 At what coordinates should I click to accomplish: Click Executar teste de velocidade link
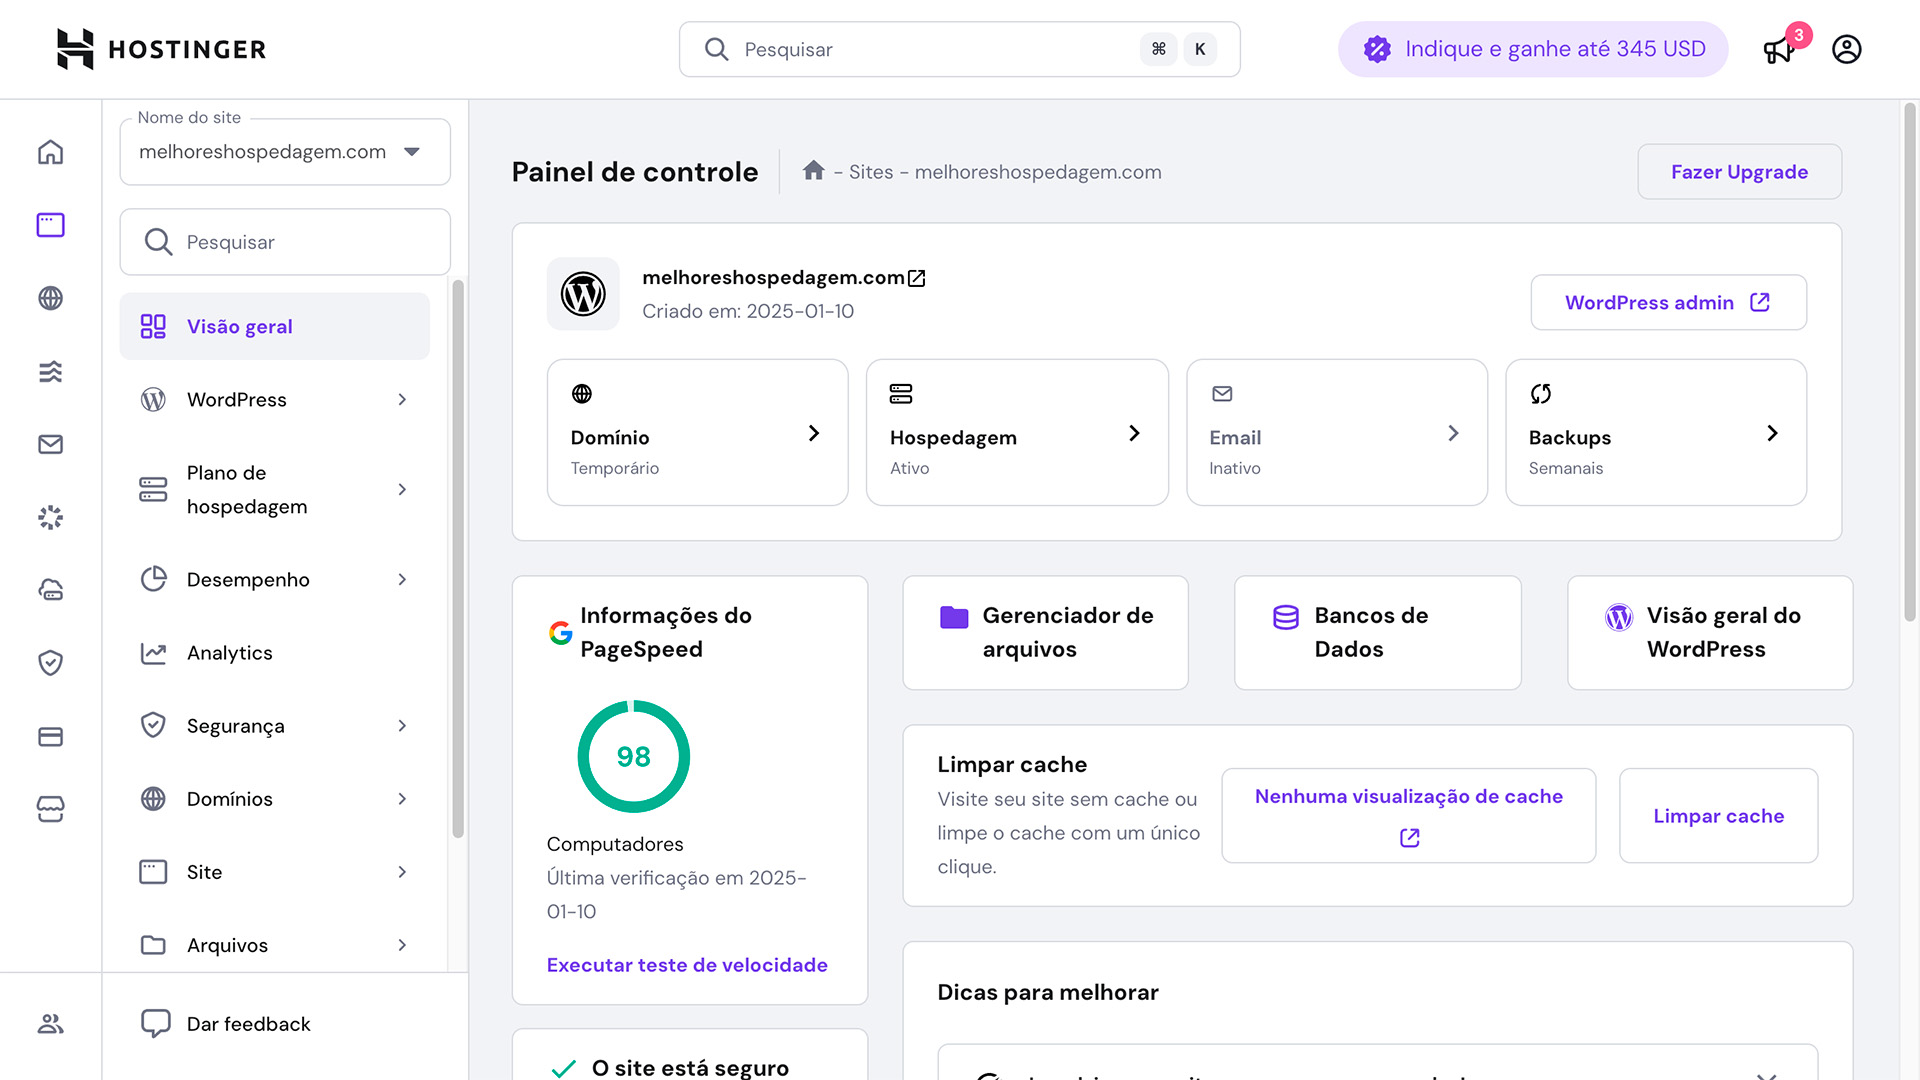pos(687,965)
